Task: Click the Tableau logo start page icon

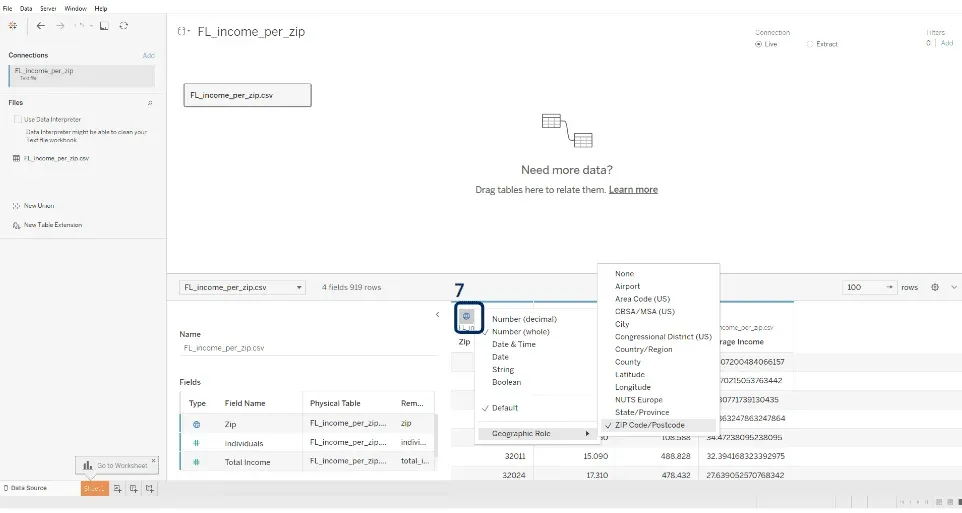Action: [13, 26]
